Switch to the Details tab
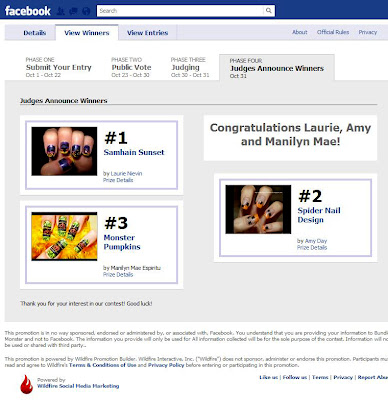This screenshot has width=388, height=400. (35, 33)
